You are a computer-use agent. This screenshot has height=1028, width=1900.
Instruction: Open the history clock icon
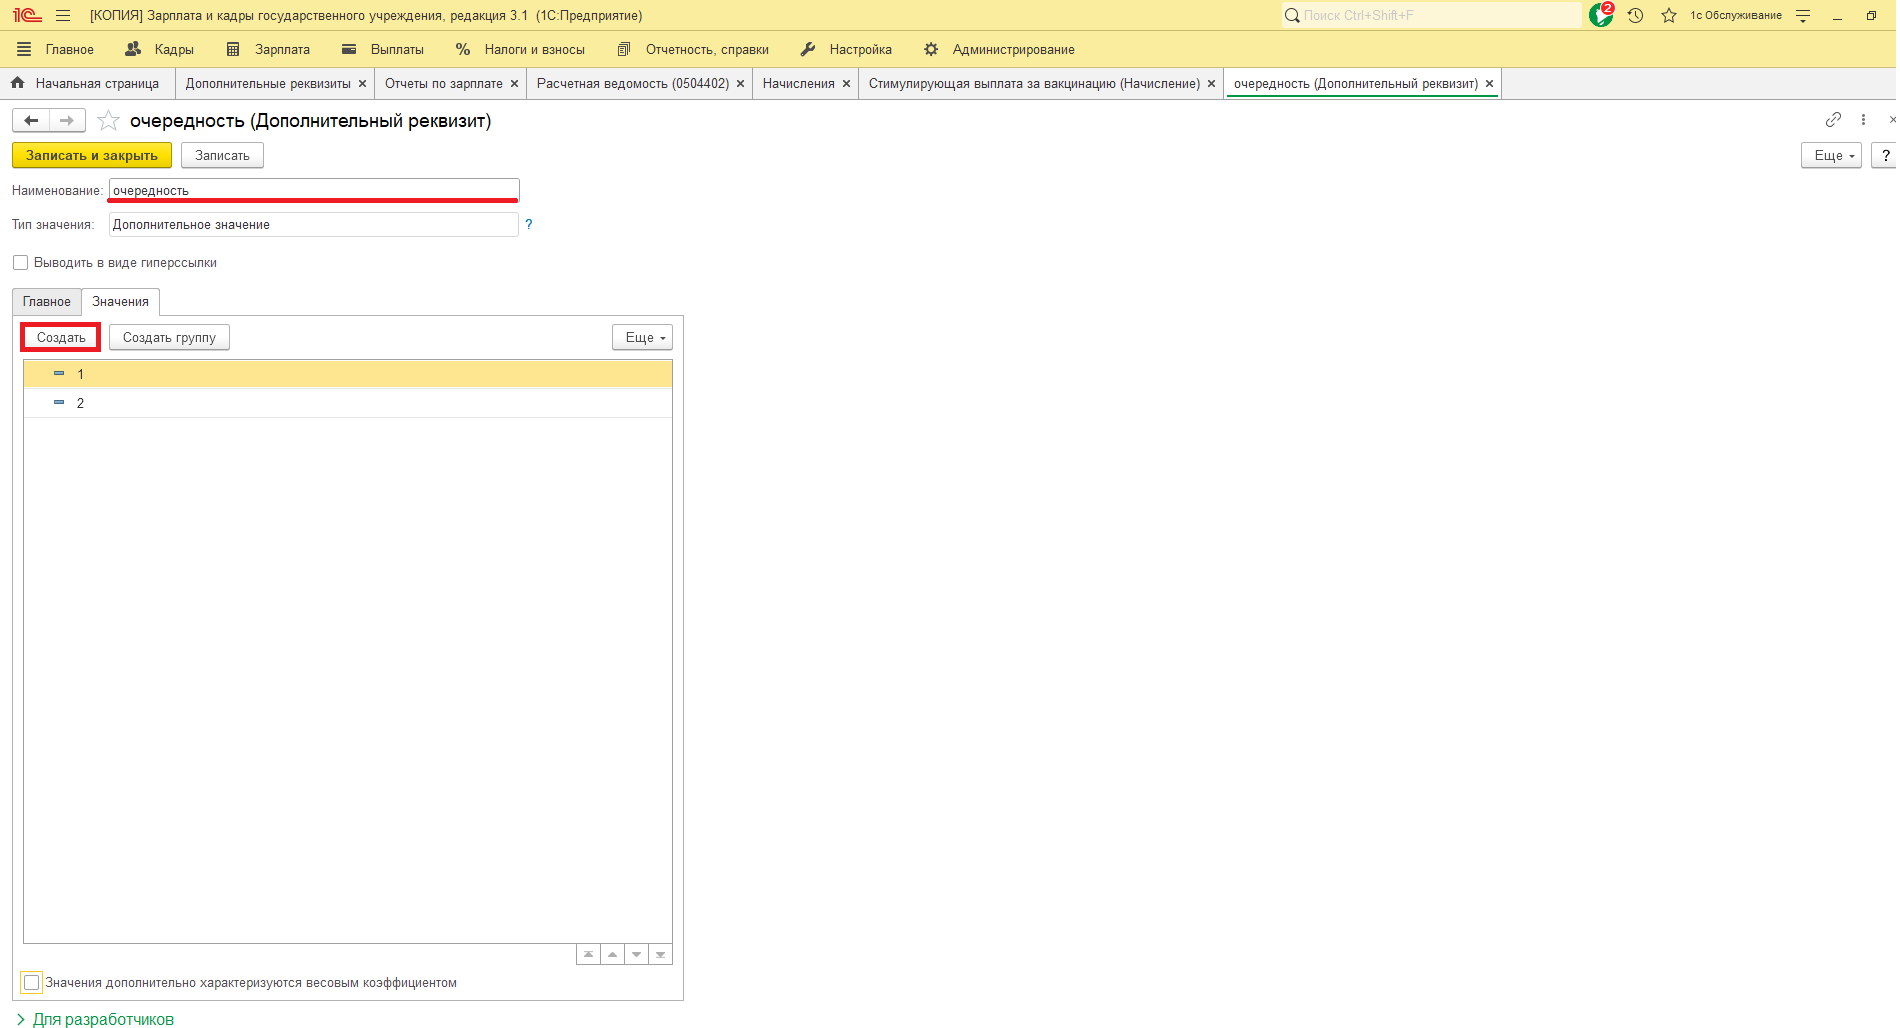pos(1635,15)
